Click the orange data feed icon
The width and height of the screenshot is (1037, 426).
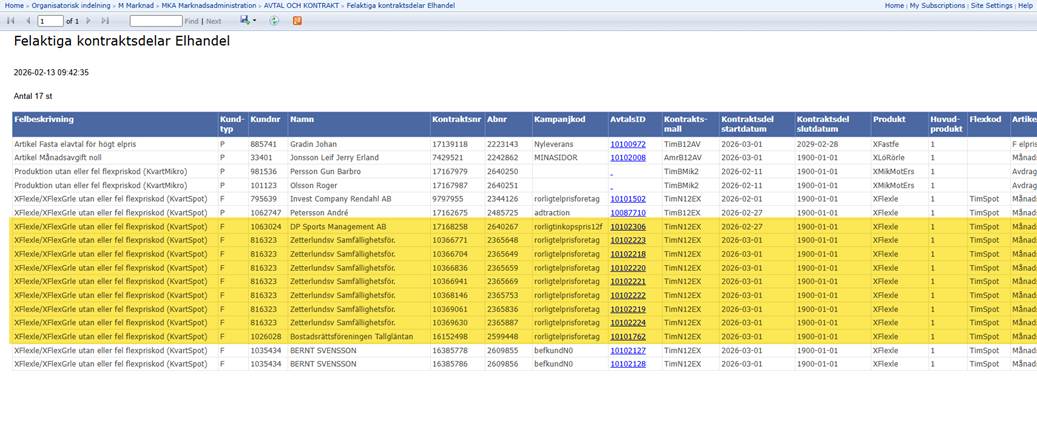(x=297, y=21)
